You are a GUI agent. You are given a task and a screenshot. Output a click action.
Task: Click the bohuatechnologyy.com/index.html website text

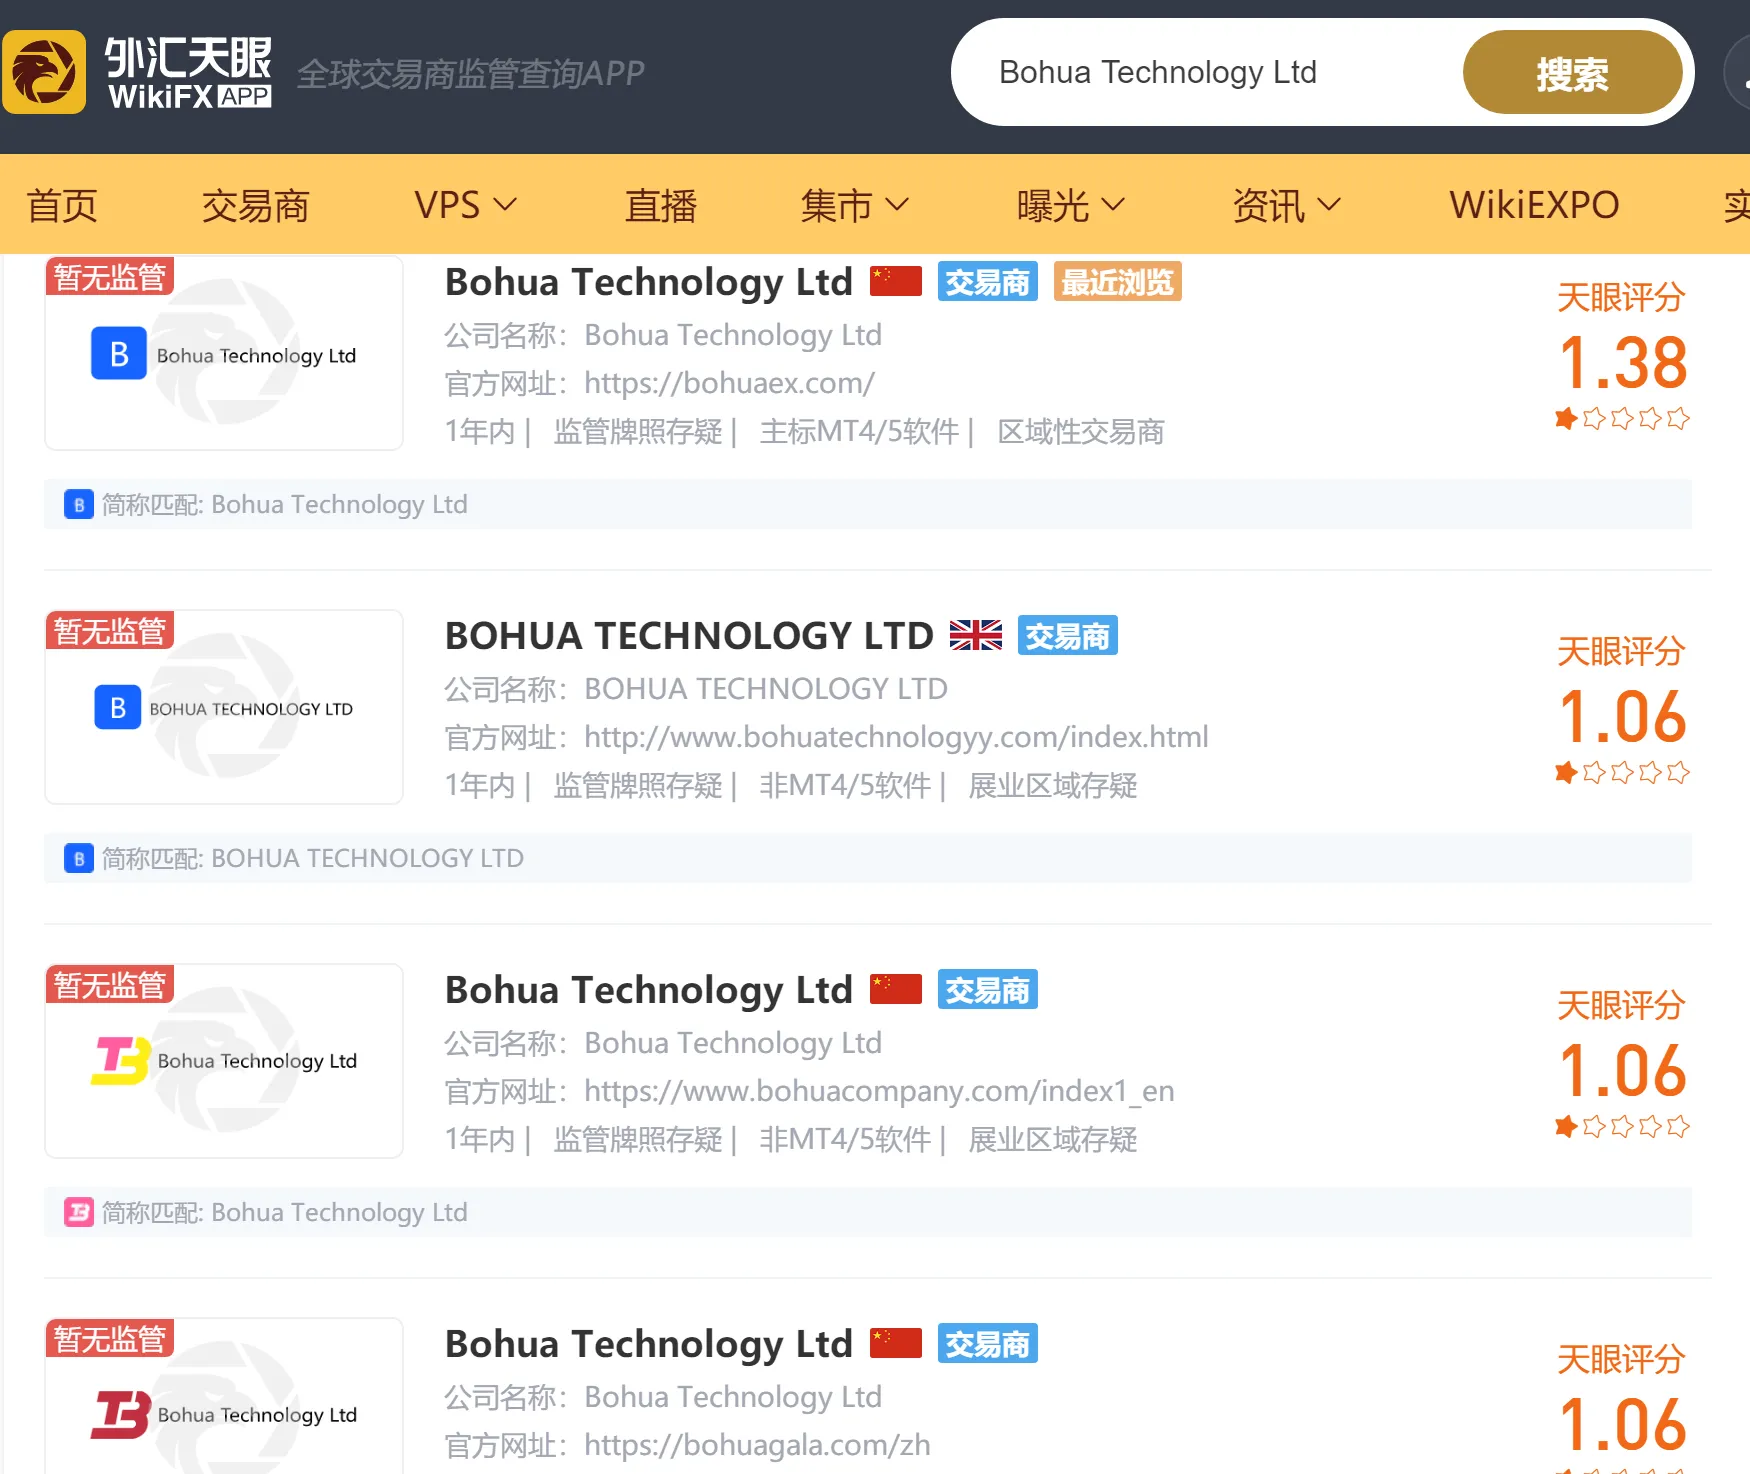click(896, 737)
